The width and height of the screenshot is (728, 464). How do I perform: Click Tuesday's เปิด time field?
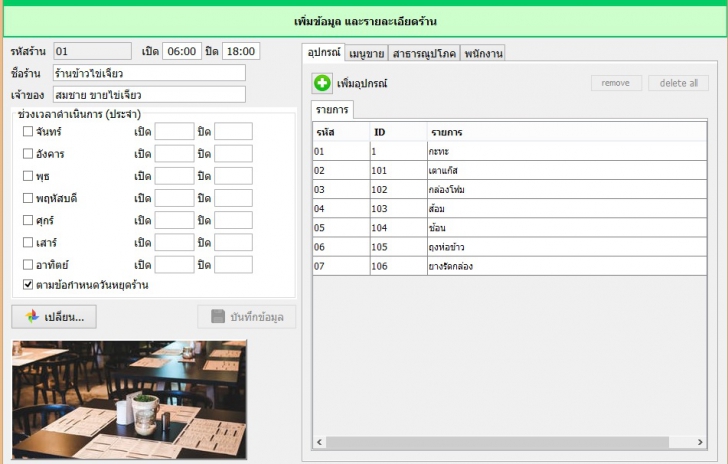(174, 154)
